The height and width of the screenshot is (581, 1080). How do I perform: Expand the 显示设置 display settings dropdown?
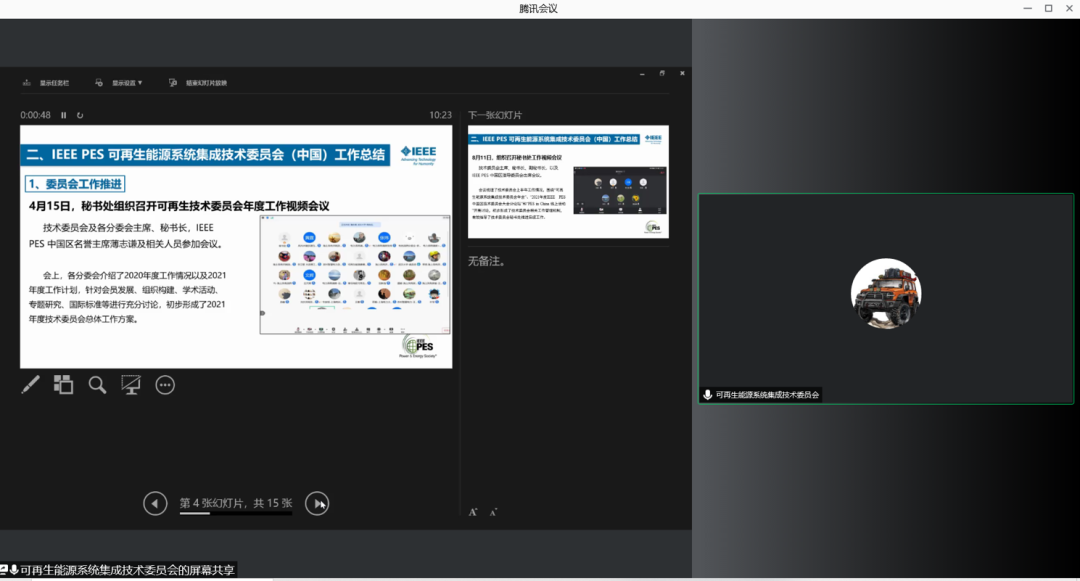pos(119,83)
